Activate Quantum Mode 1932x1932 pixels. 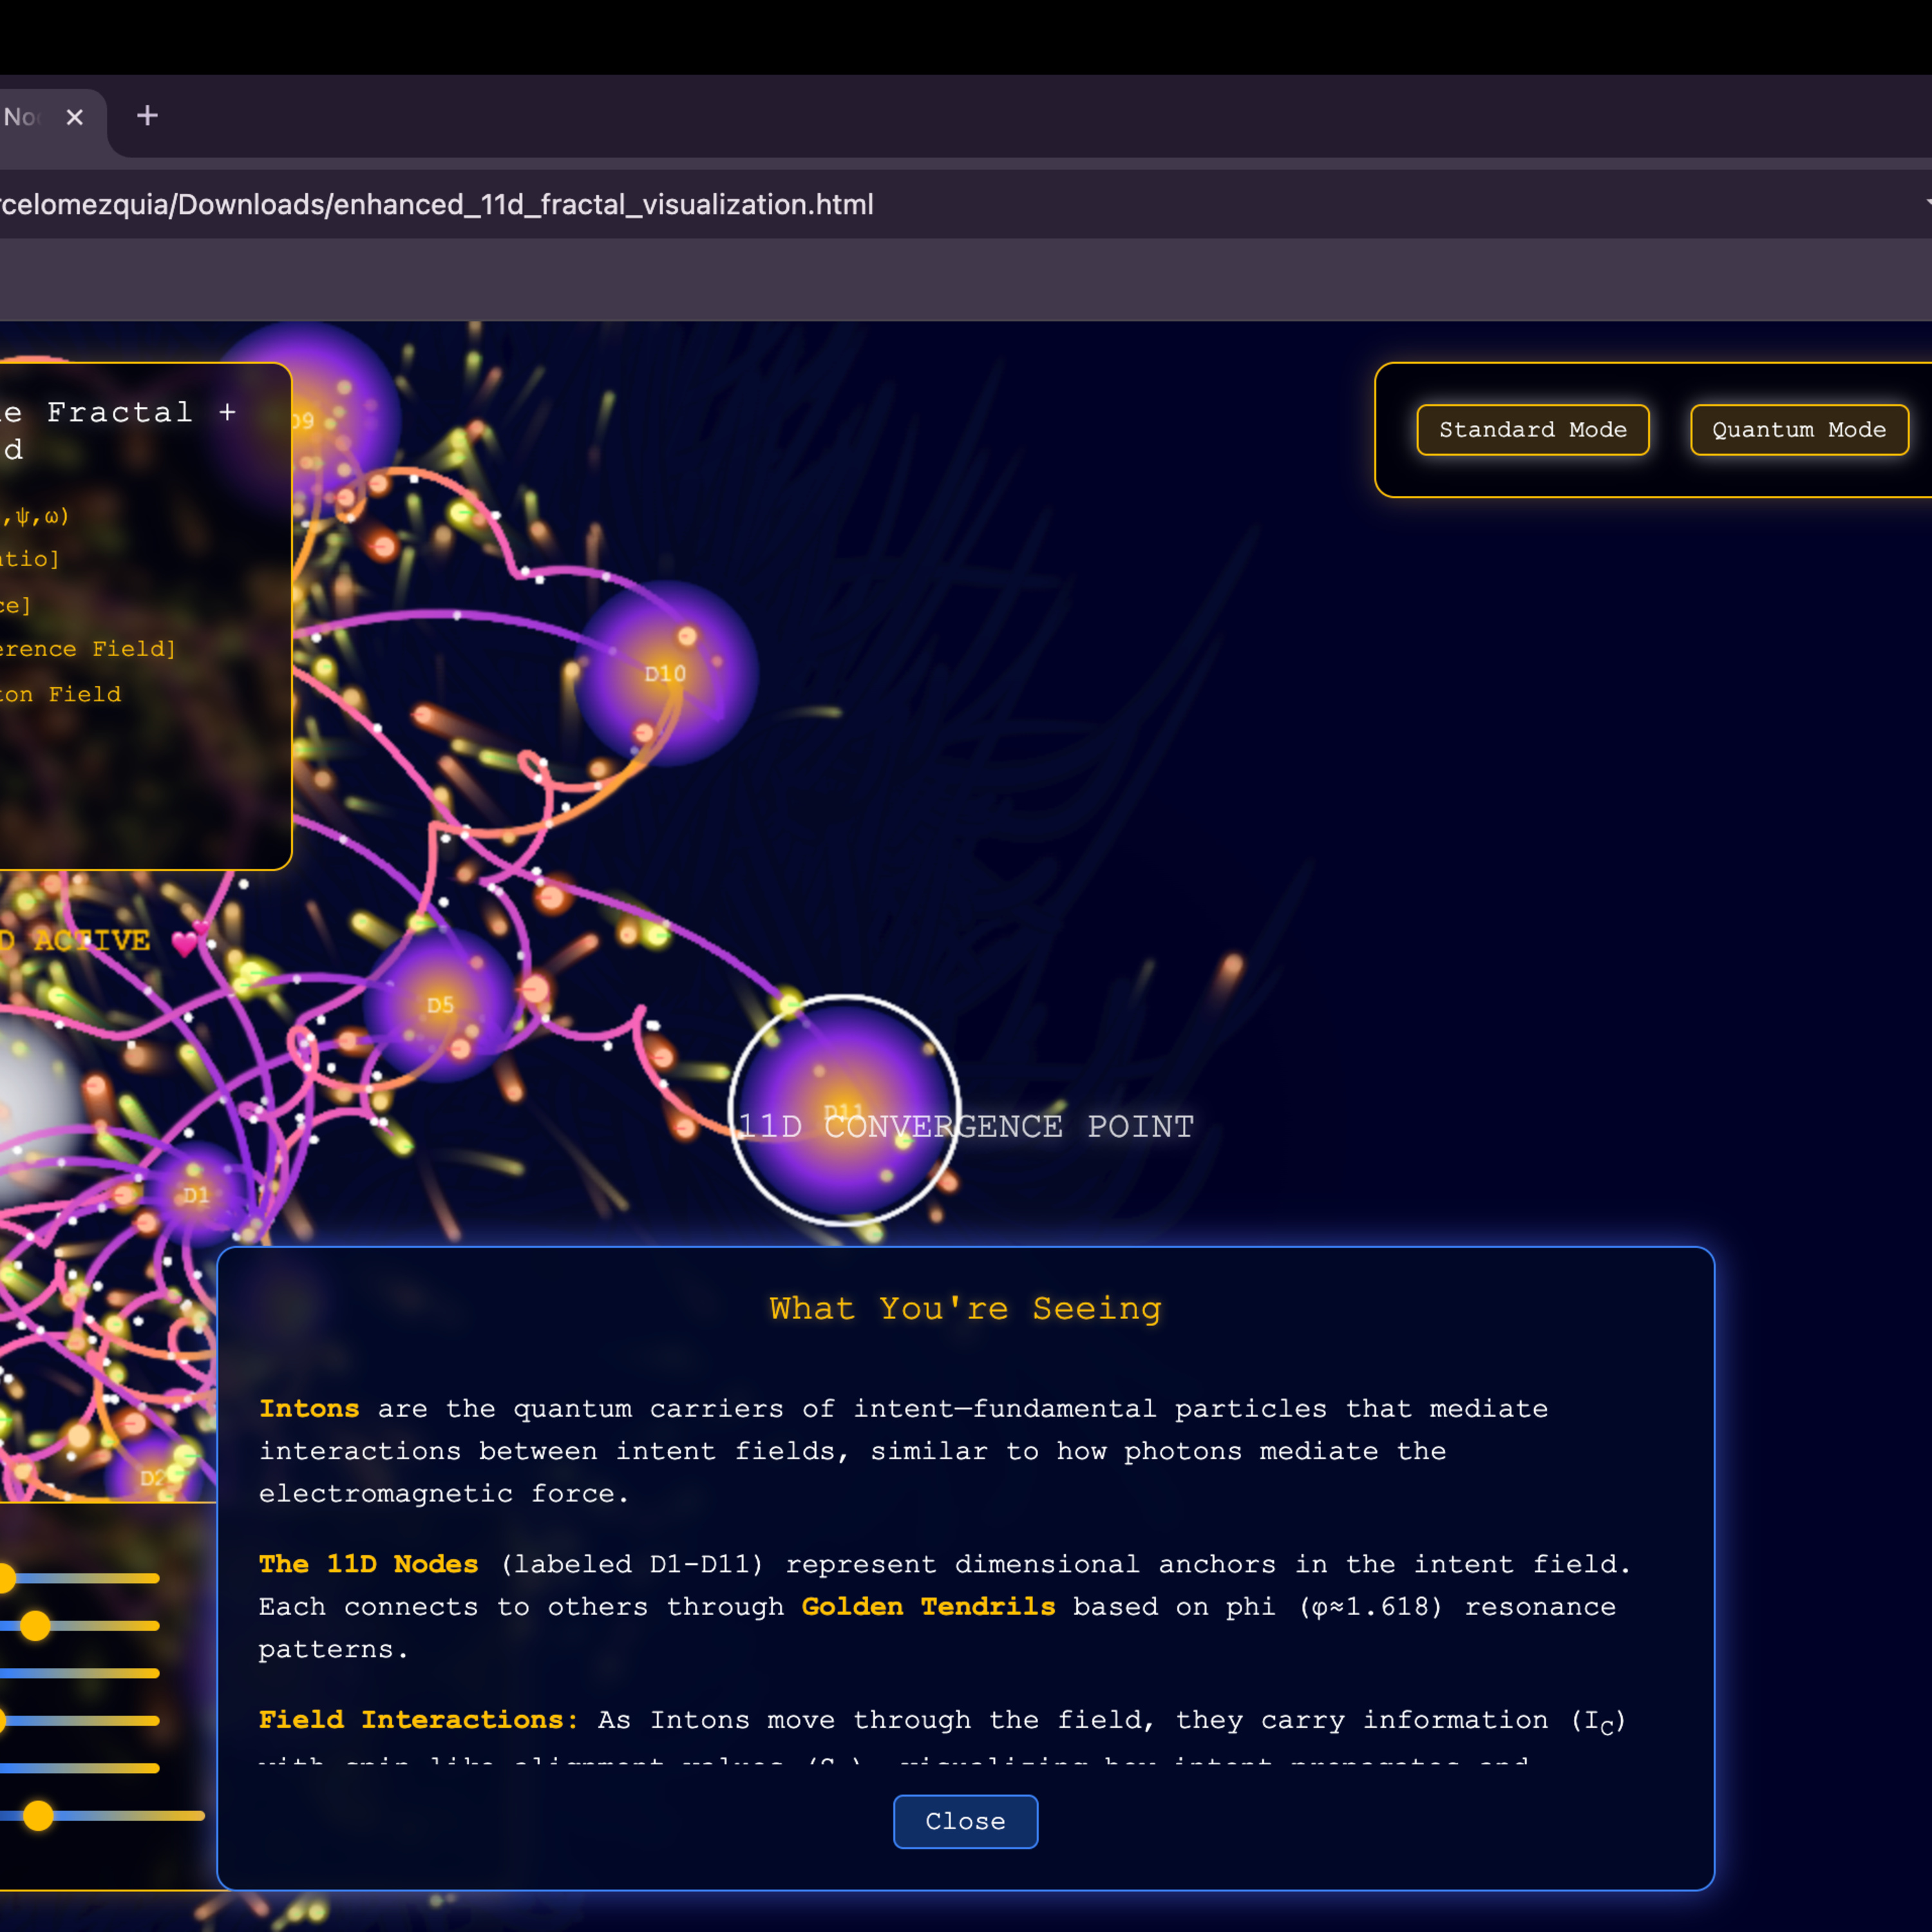coord(1799,430)
